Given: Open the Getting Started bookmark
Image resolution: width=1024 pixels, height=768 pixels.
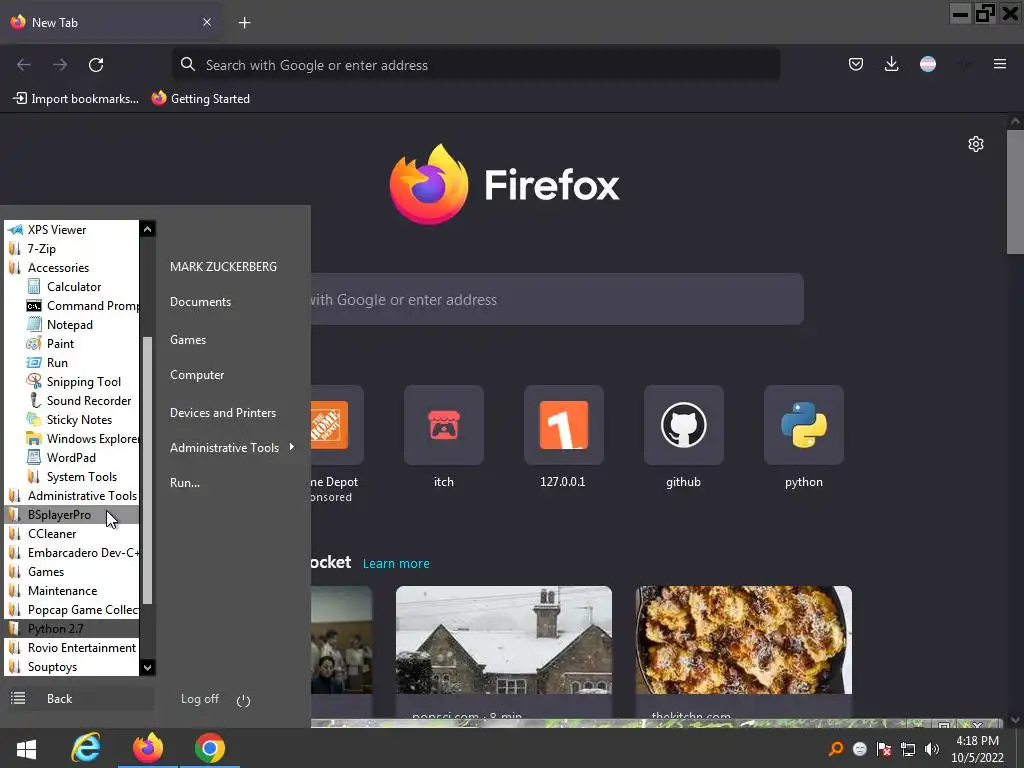Looking at the screenshot, I should tap(200, 99).
